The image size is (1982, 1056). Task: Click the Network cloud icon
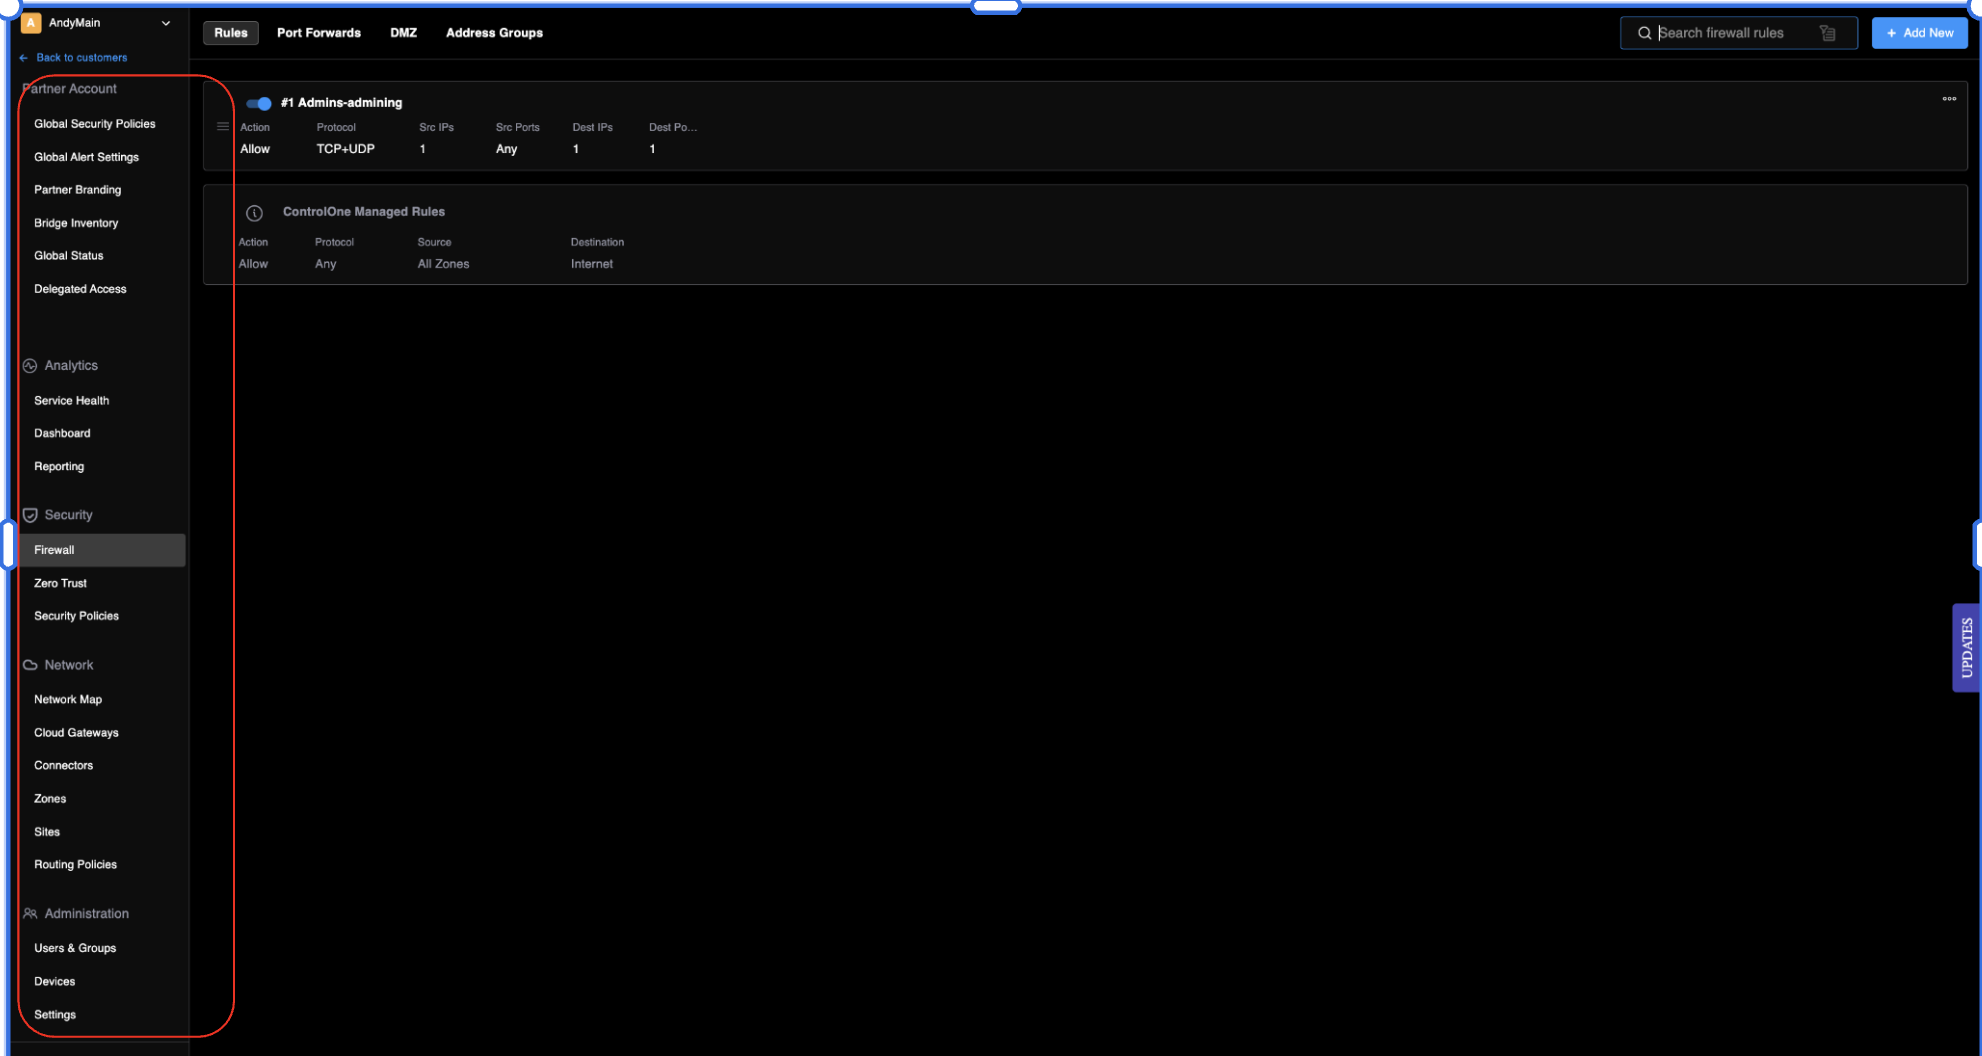[x=30, y=664]
